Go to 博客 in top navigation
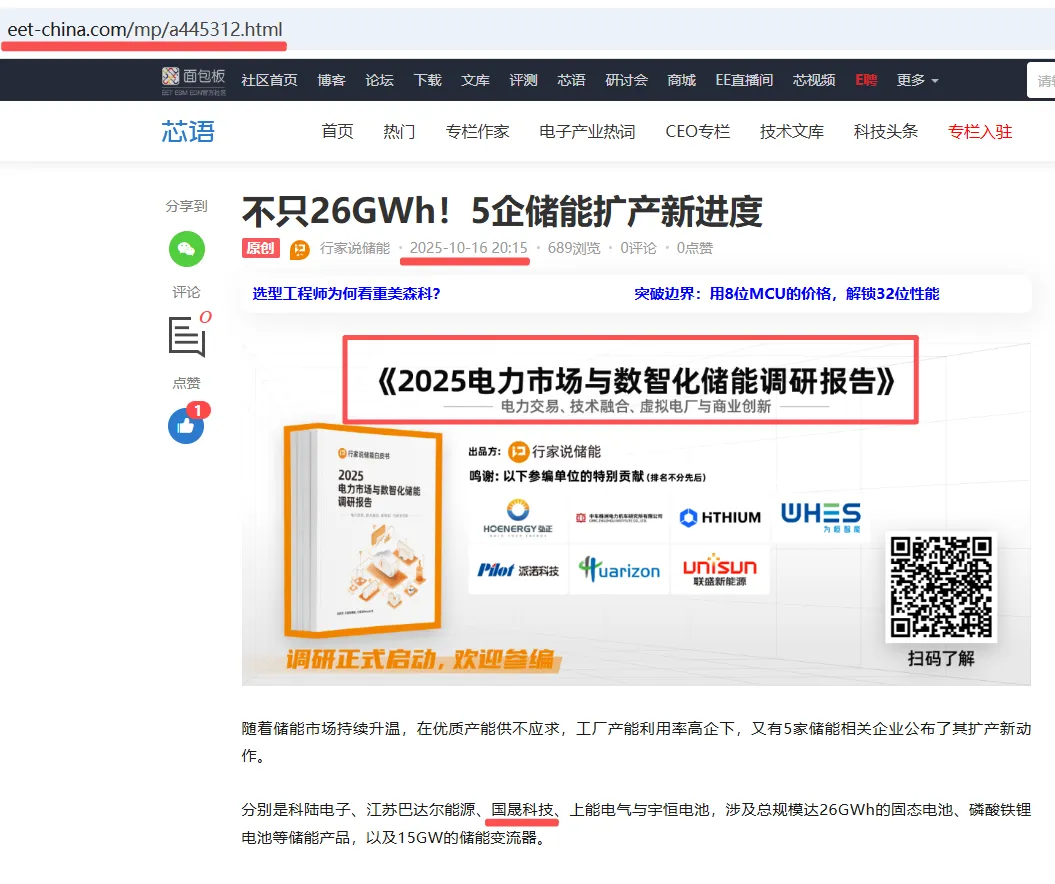Image resolution: width=1055 pixels, height=884 pixels. coord(331,80)
